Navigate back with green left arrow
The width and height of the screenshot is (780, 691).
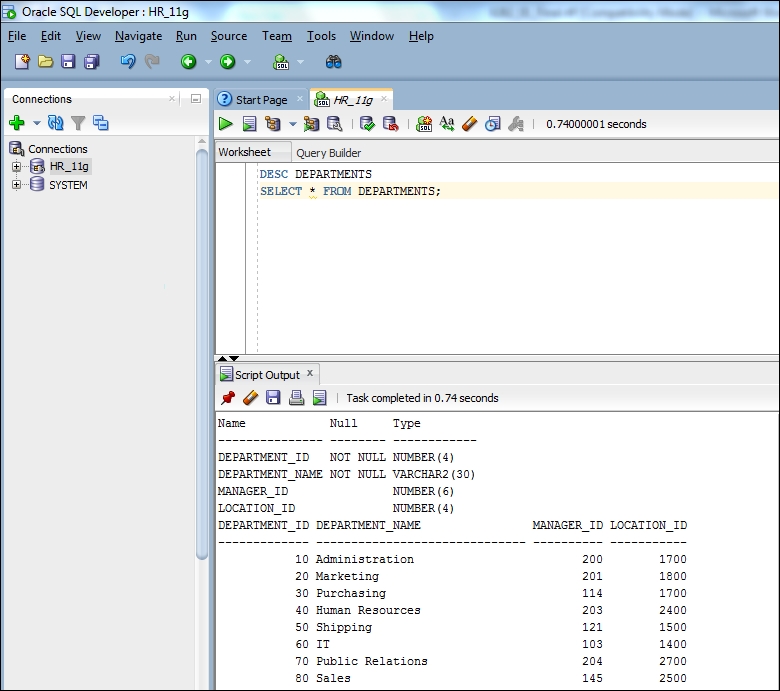(189, 62)
